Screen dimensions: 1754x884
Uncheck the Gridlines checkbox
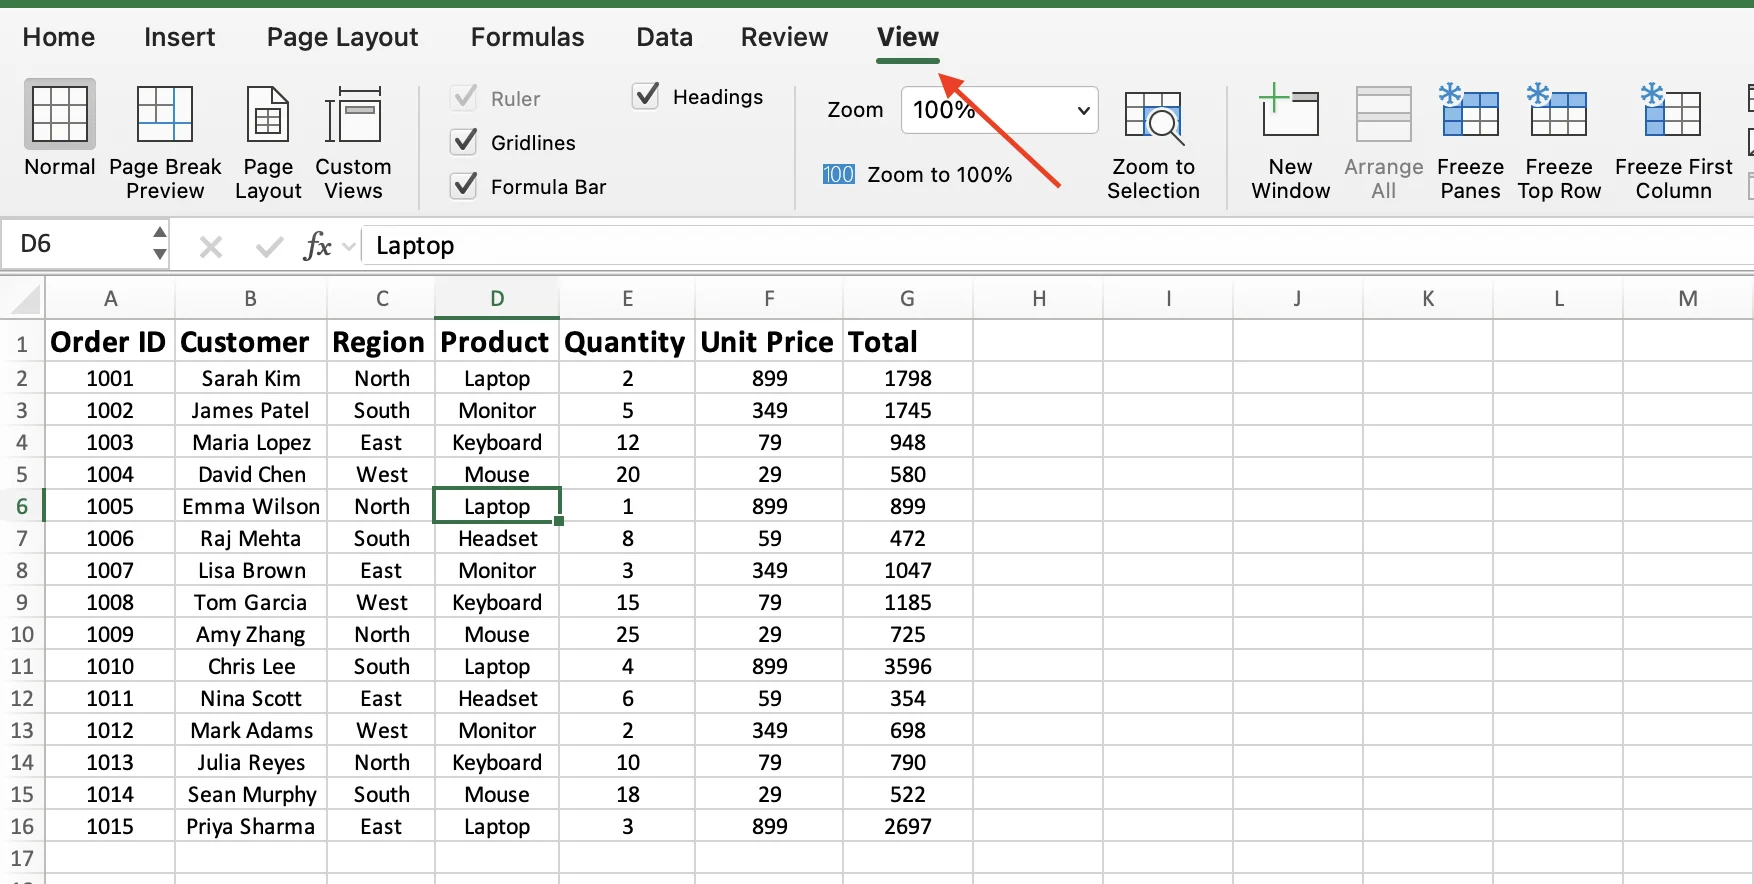[464, 142]
